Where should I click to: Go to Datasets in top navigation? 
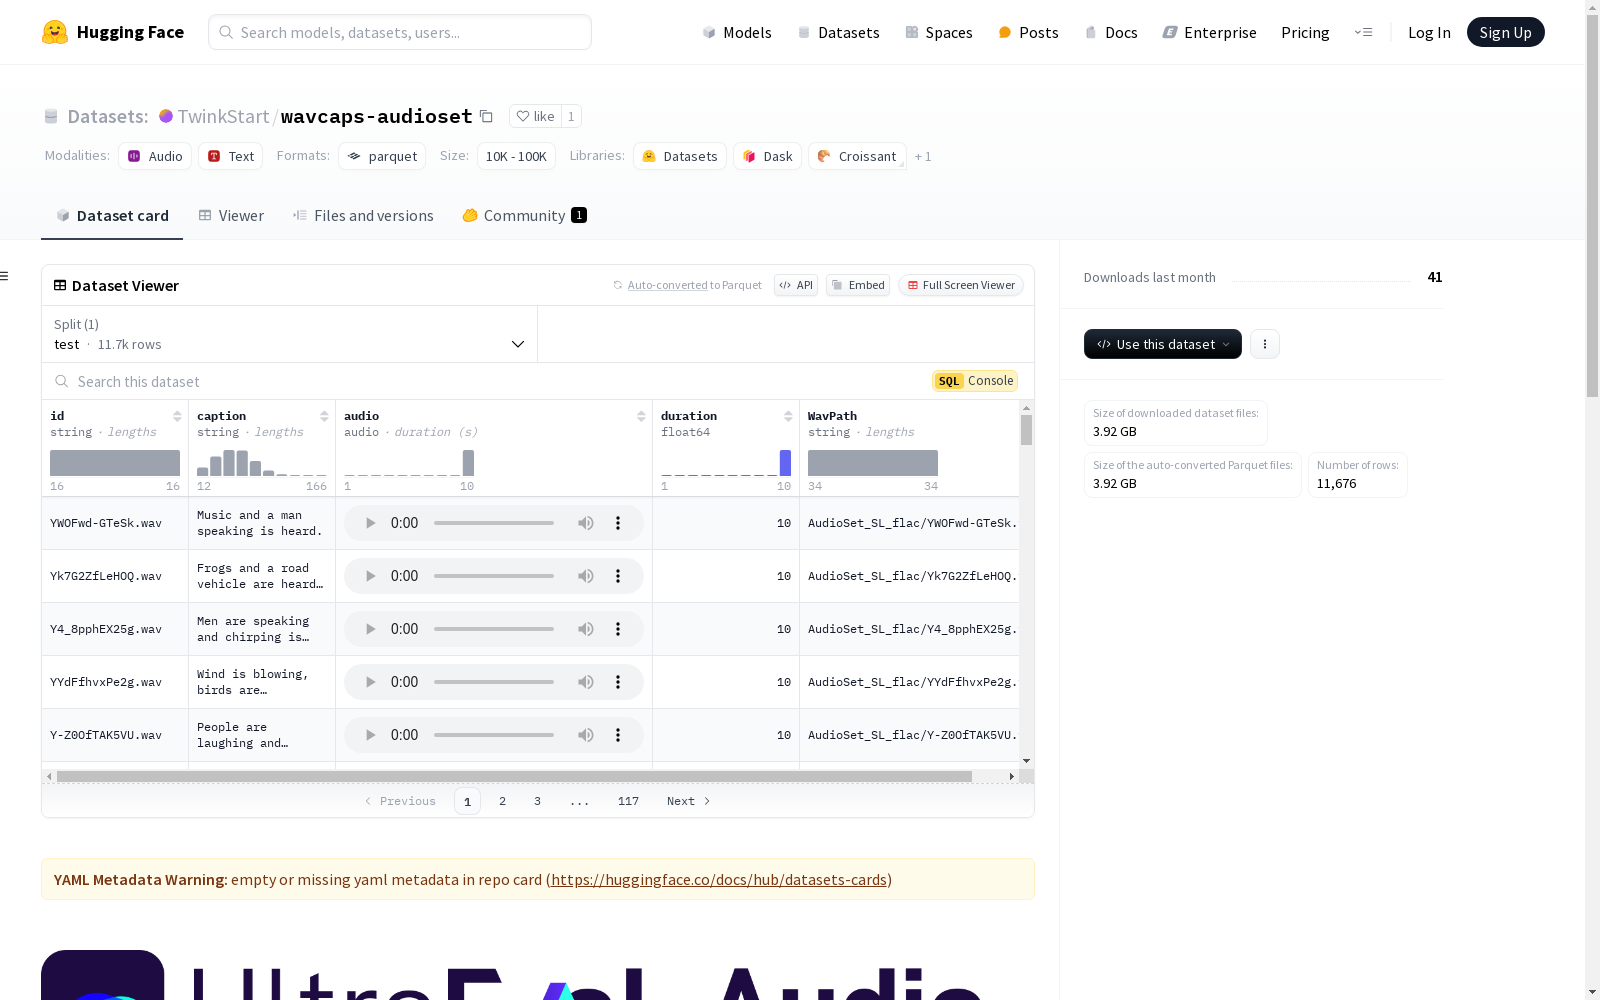(x=838, y=32)
